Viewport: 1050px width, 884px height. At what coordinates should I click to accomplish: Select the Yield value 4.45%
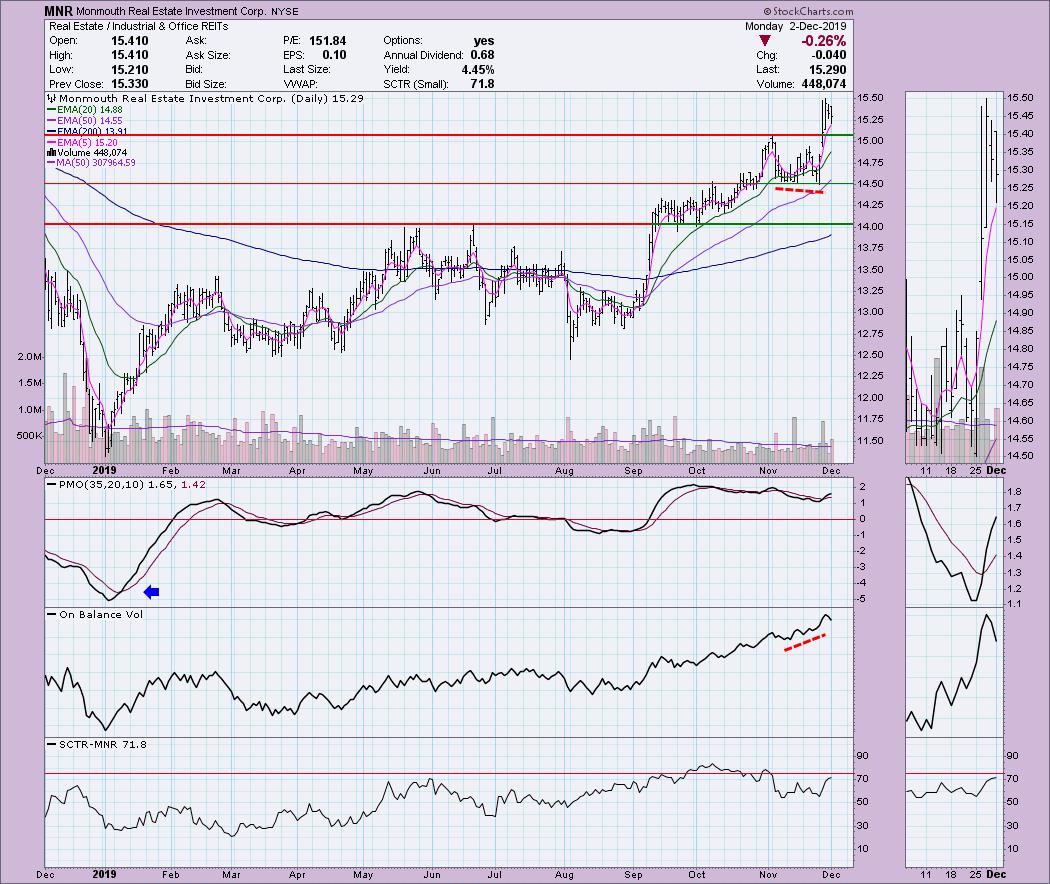(x=477, y=70)
